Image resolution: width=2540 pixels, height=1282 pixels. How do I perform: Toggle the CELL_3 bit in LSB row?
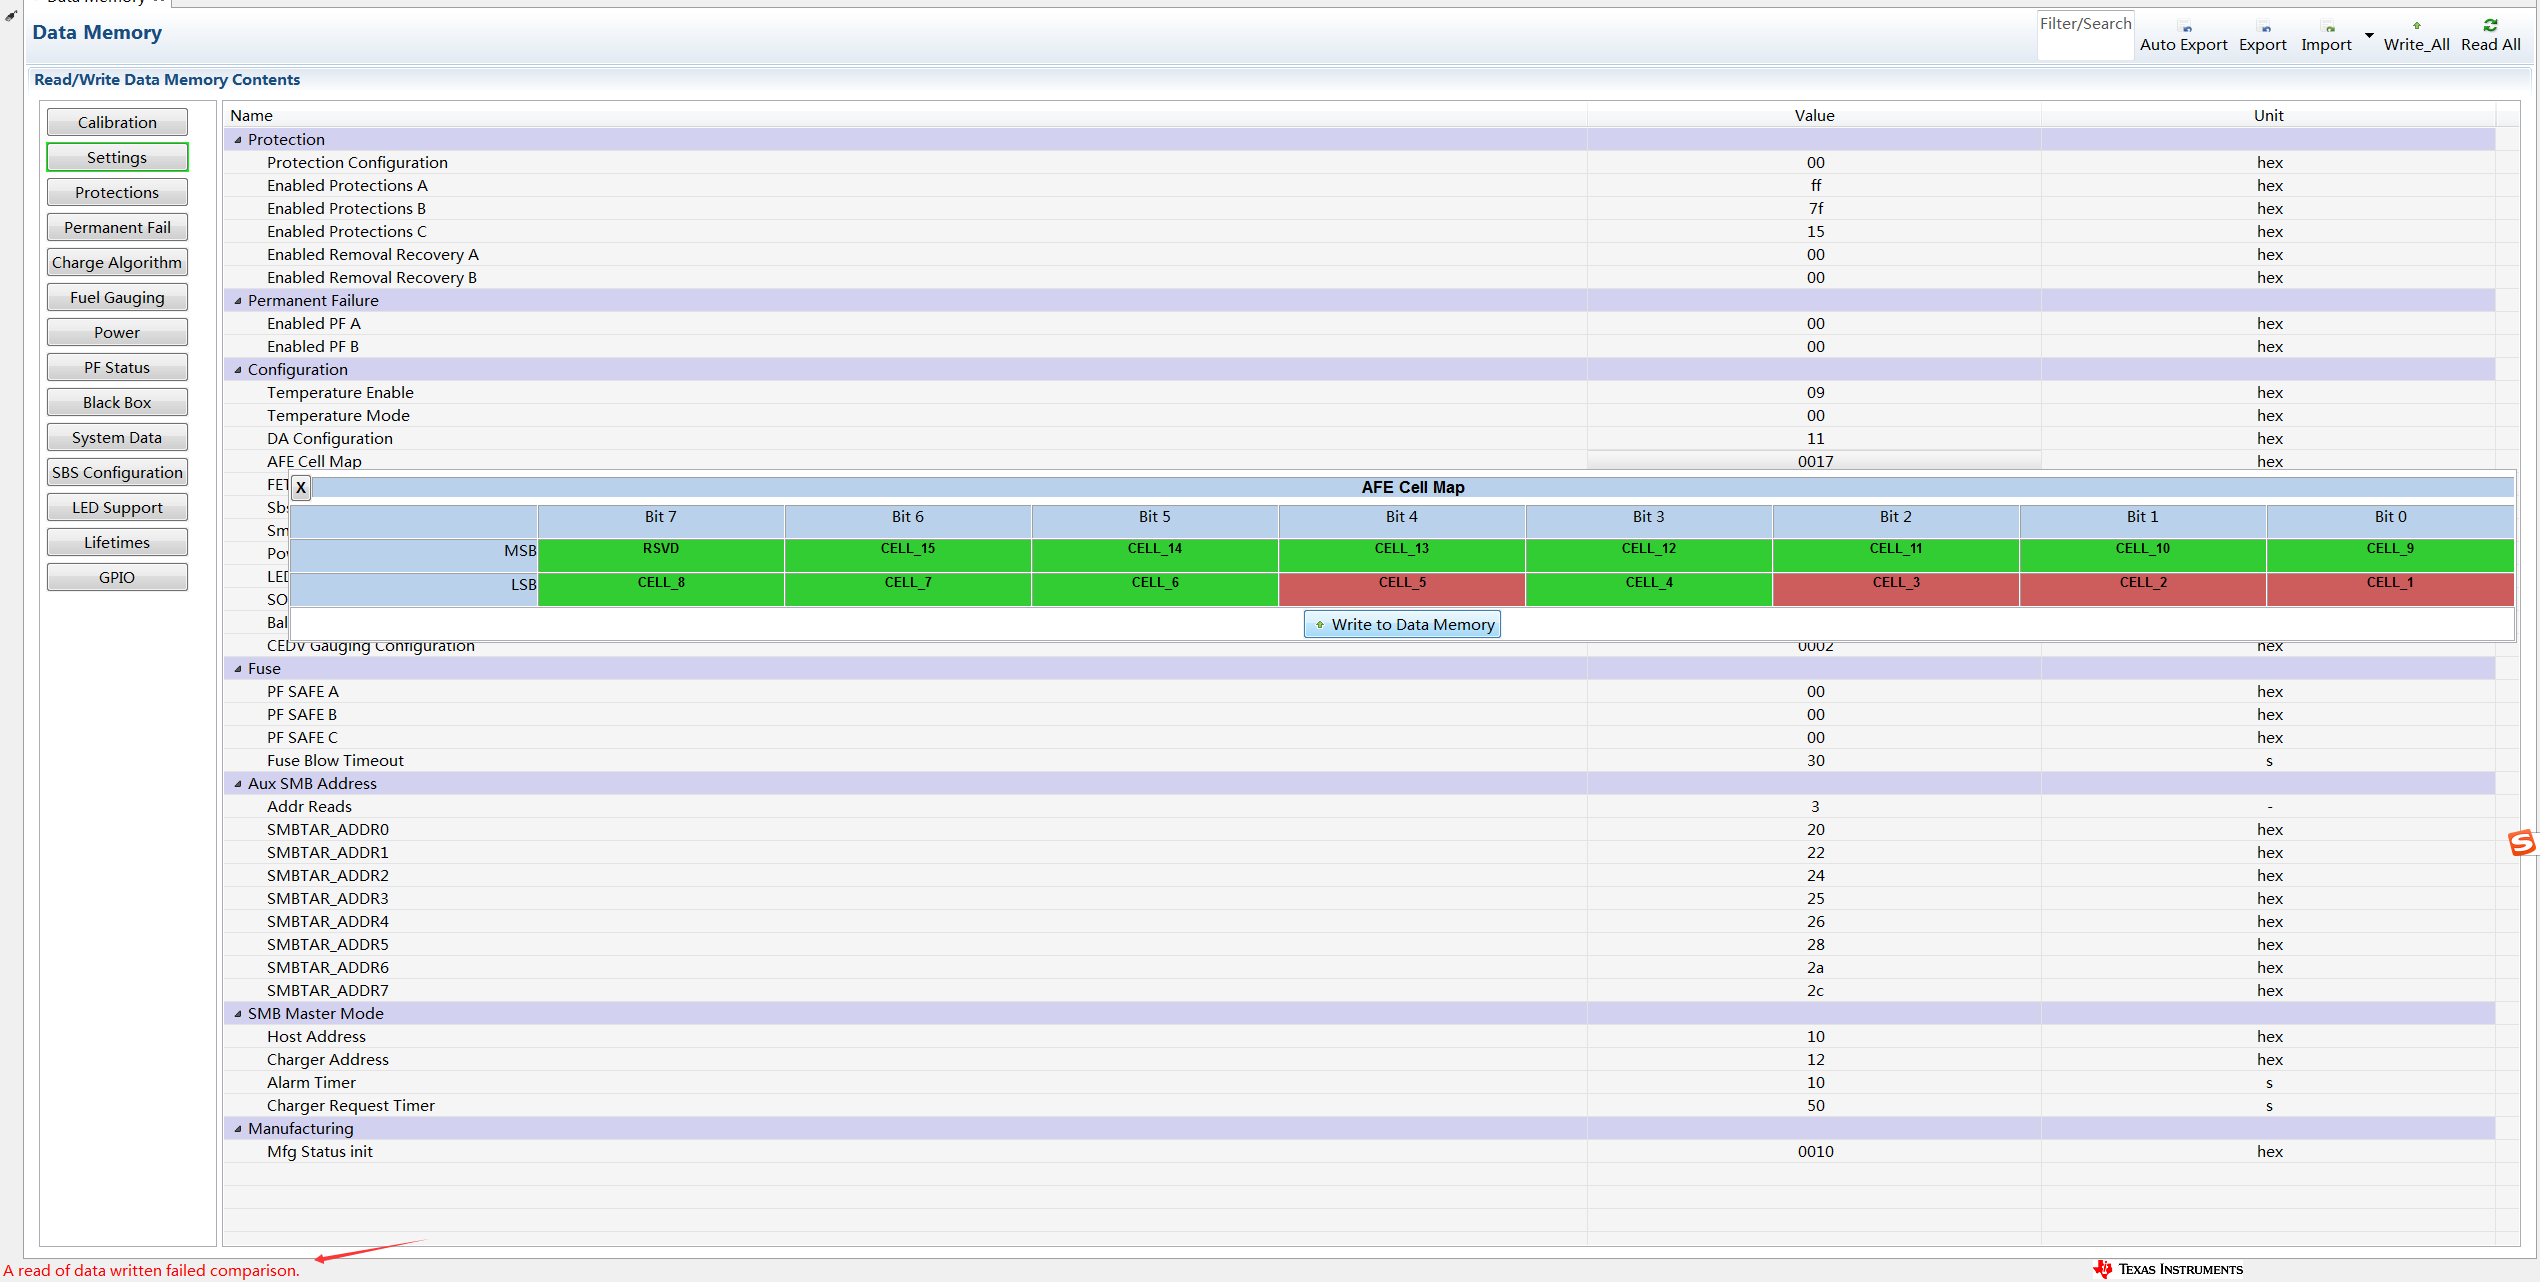click(x=1895, y=588)
